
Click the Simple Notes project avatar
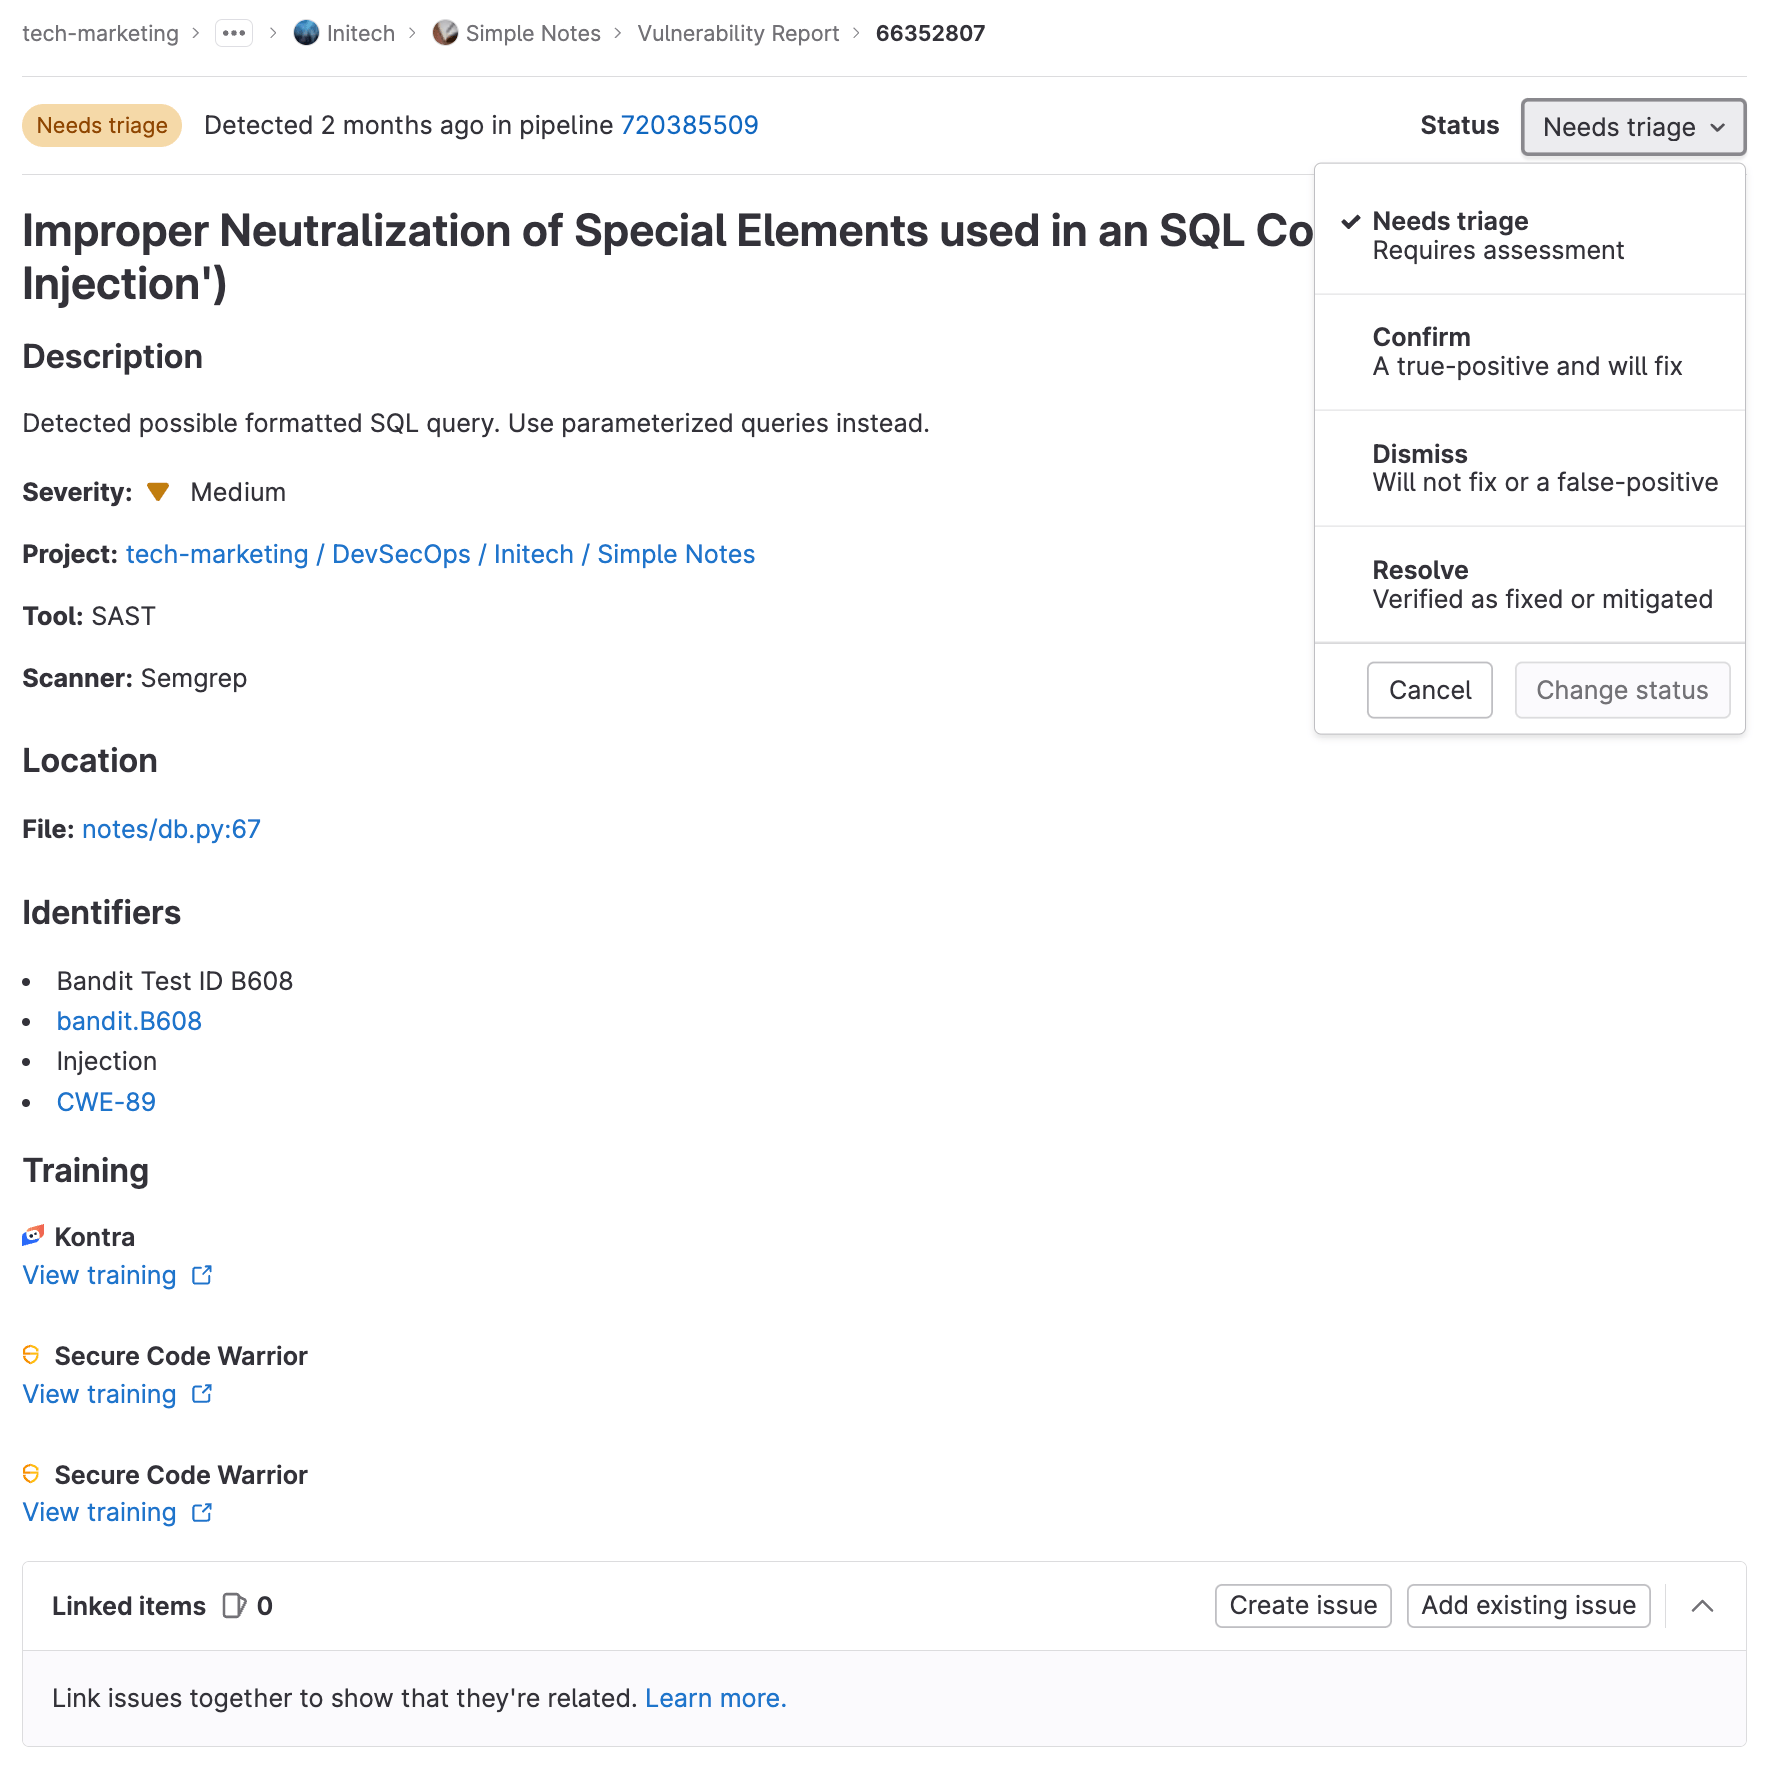coord(444,33)
